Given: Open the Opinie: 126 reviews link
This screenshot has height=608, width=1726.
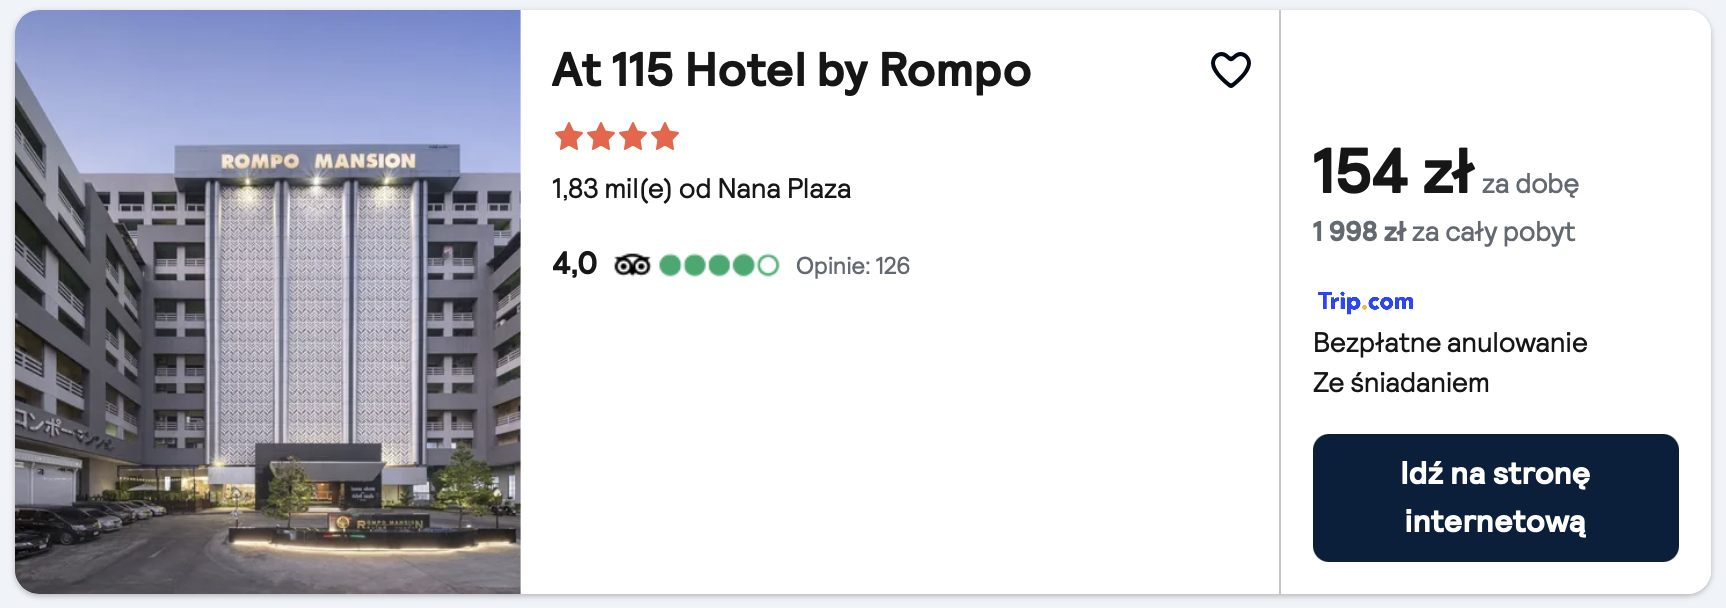Looking at the screenshot, I should (x=852, y=266).
